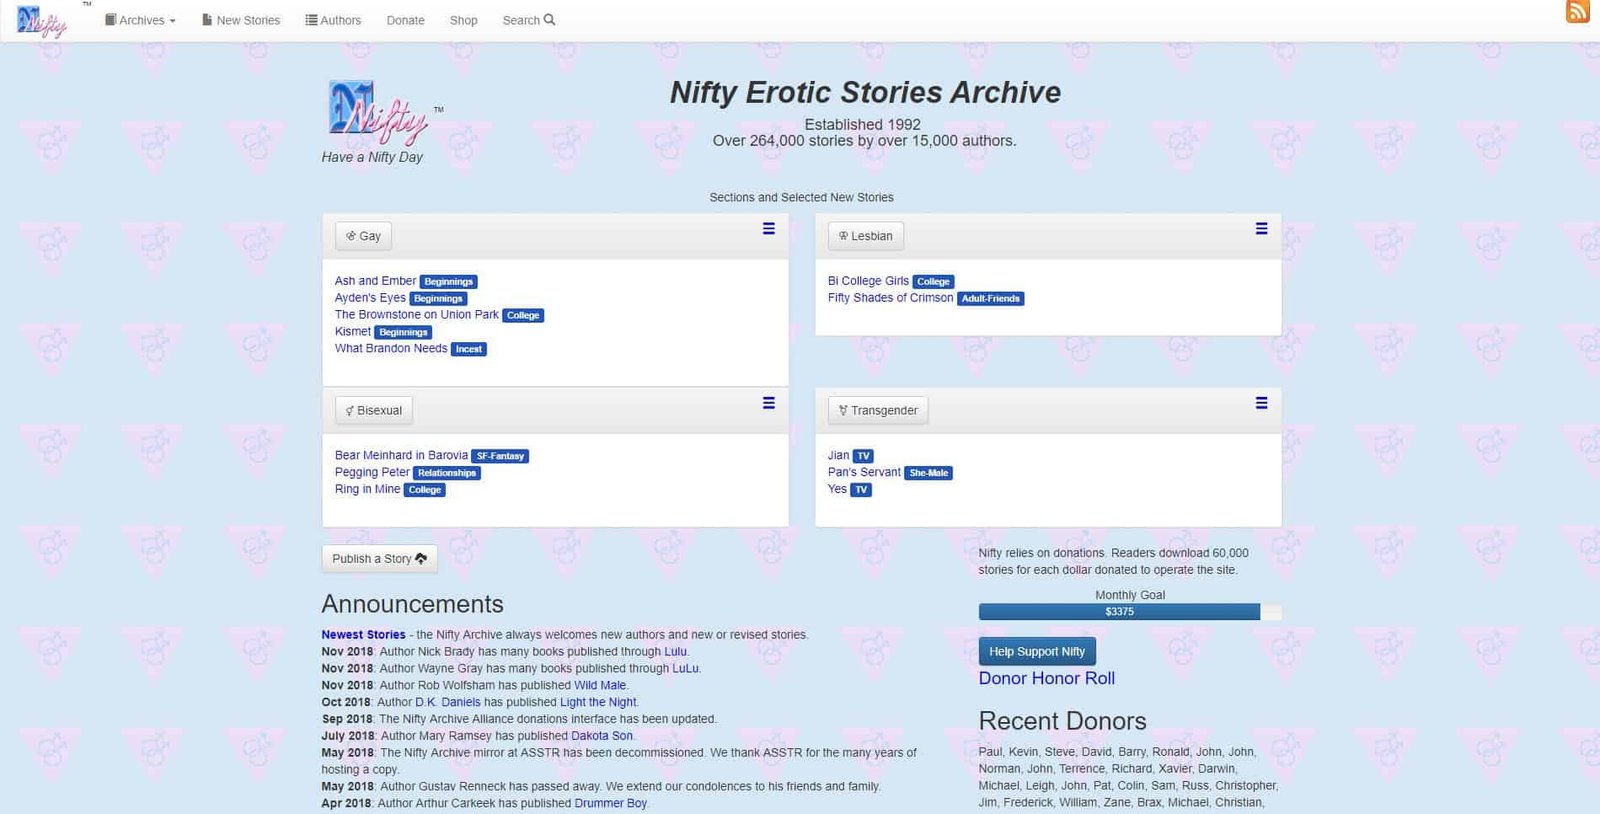Click the Beginnings tag beside Ayden's Eyes
The width and height of the screenshot is (1600, 814).
439,299
